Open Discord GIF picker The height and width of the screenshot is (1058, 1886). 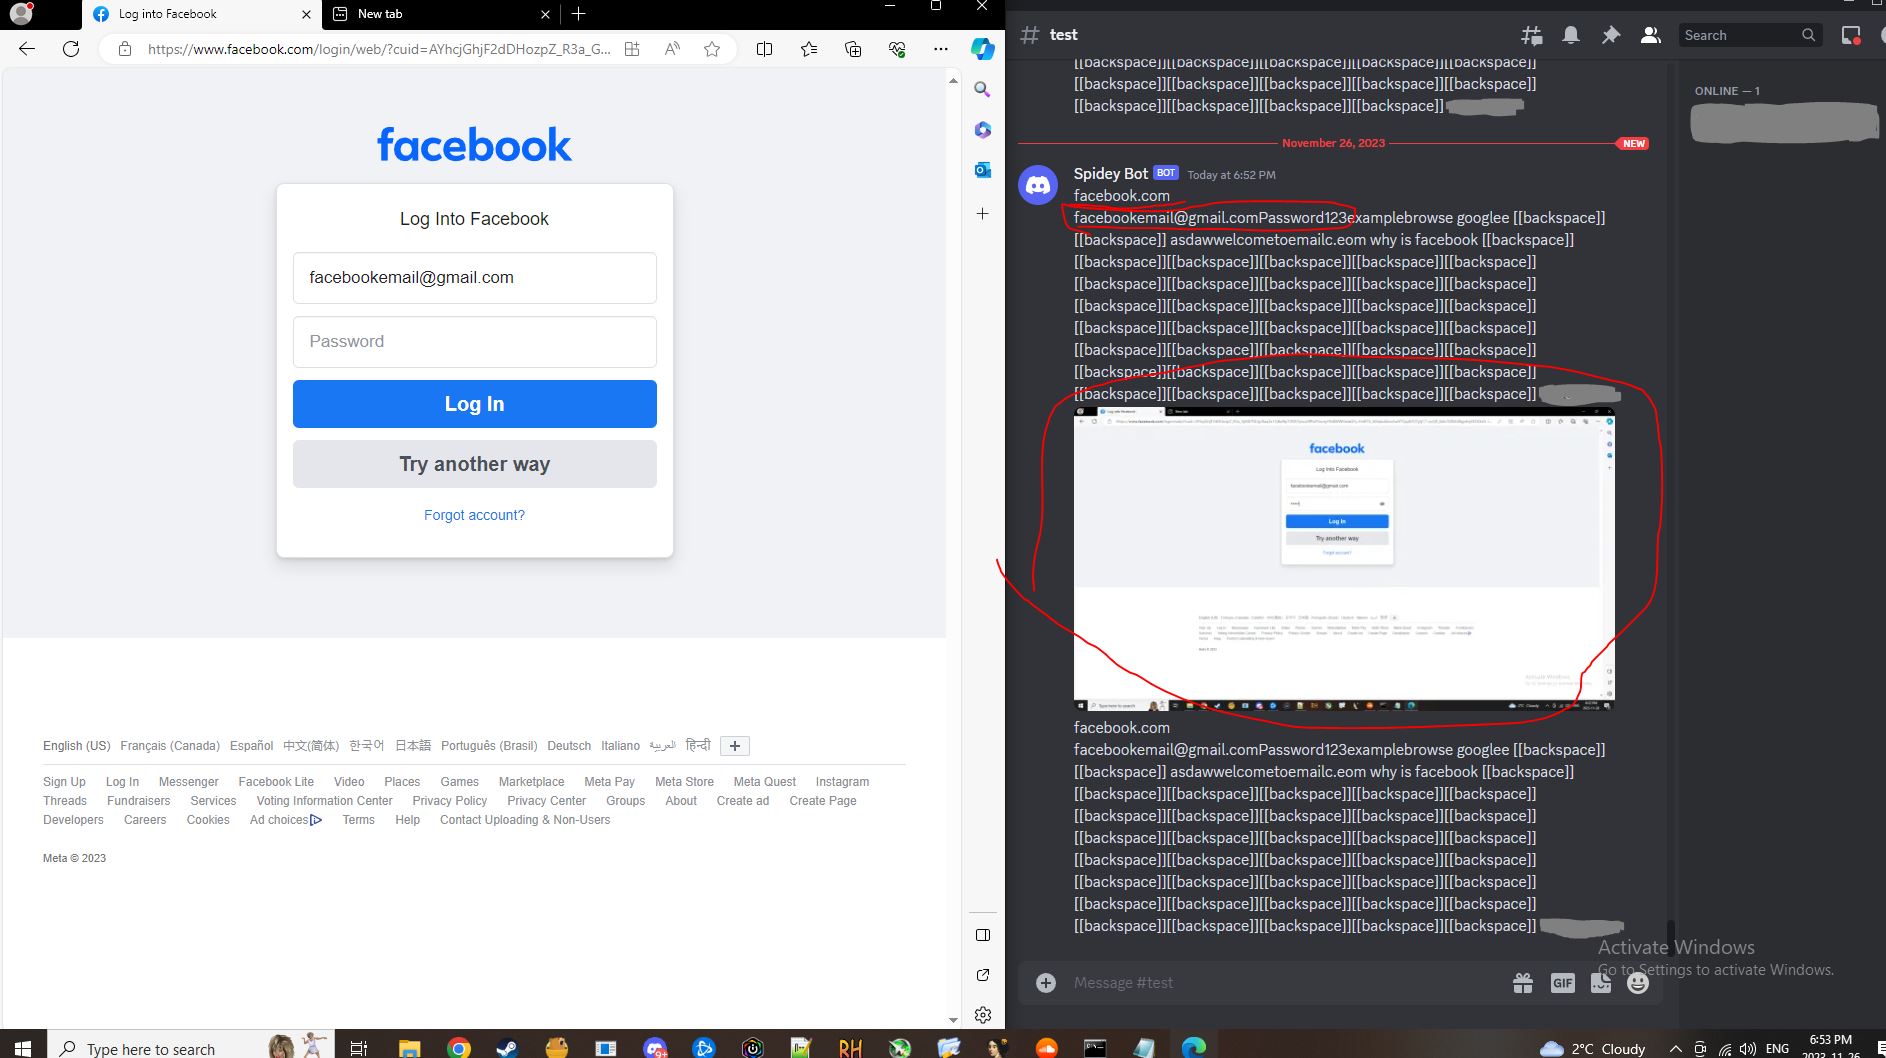[x=1562, y=983]
